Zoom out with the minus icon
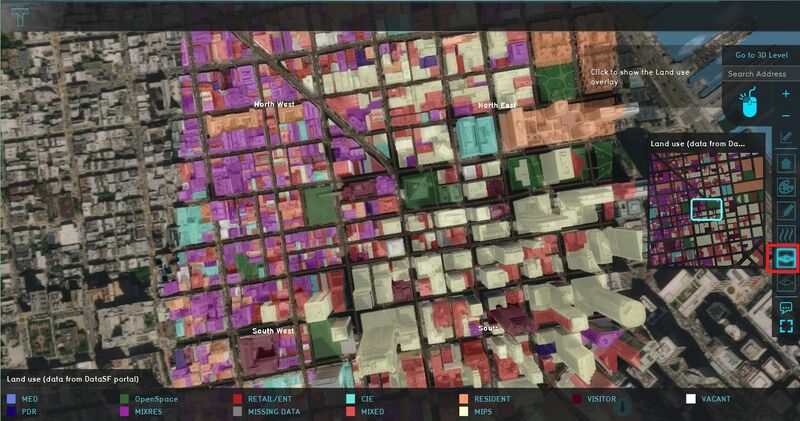Image resolution: width=800 pixels, height=421 pixels. (786, 116)
